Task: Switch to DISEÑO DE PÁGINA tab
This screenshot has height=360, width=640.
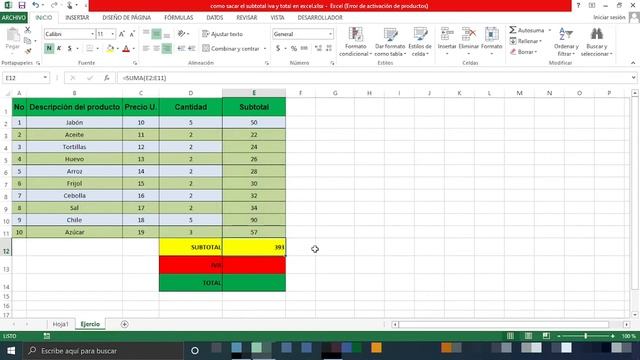Action: pos(127,18)
